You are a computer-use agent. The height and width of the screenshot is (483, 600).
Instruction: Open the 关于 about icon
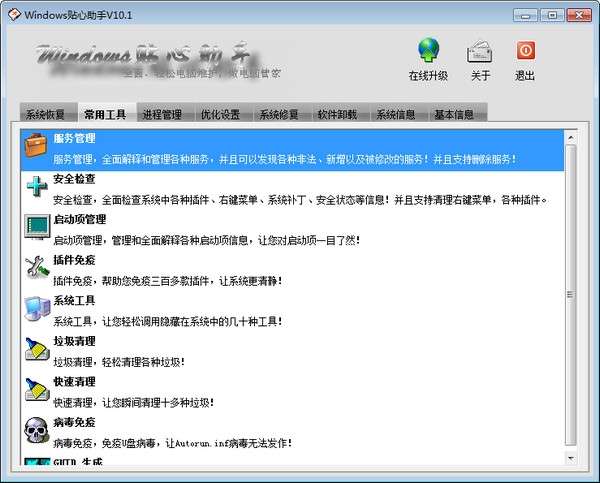[x=479, y=52]
